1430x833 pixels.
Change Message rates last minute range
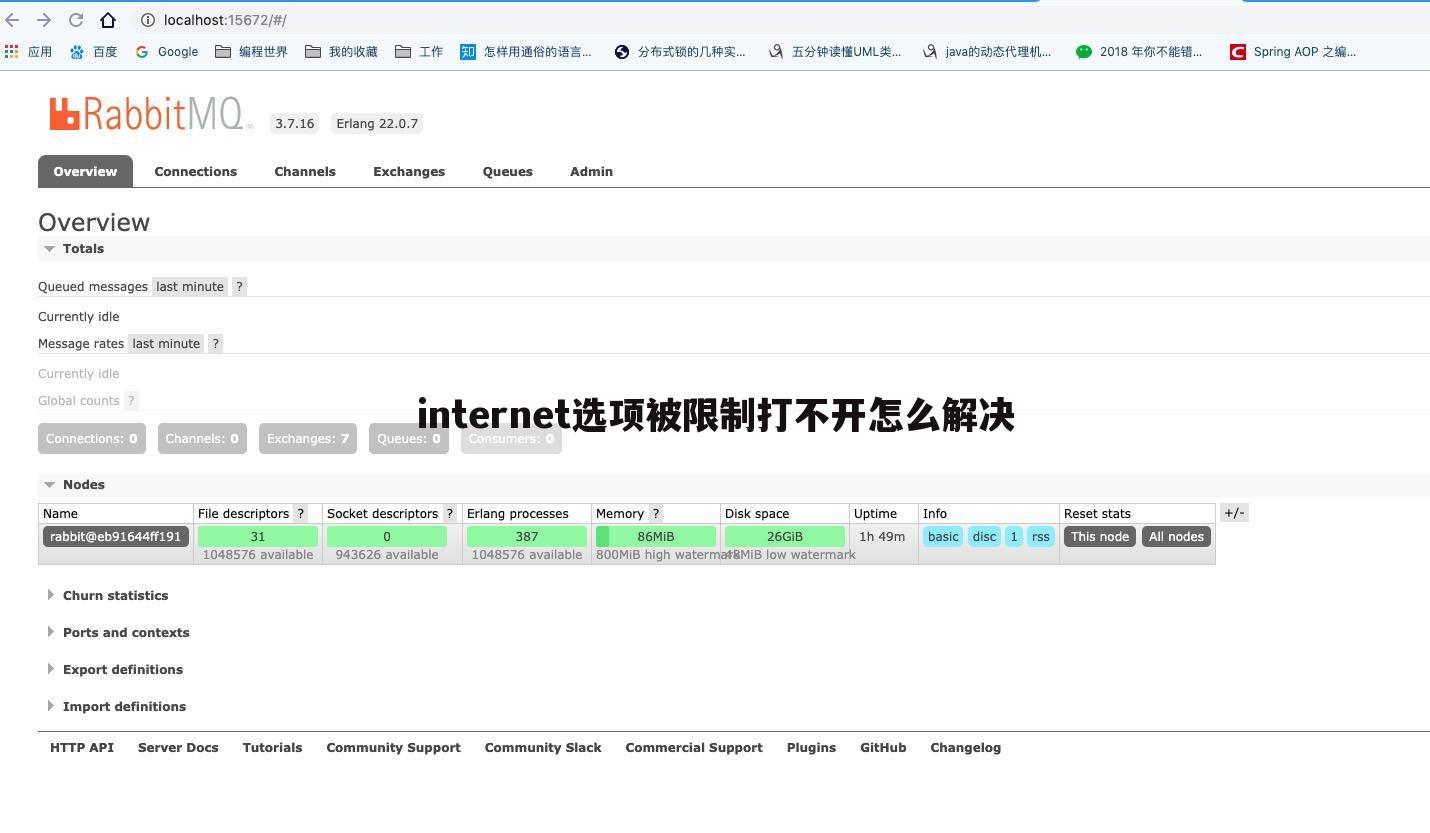coord(166,344)
